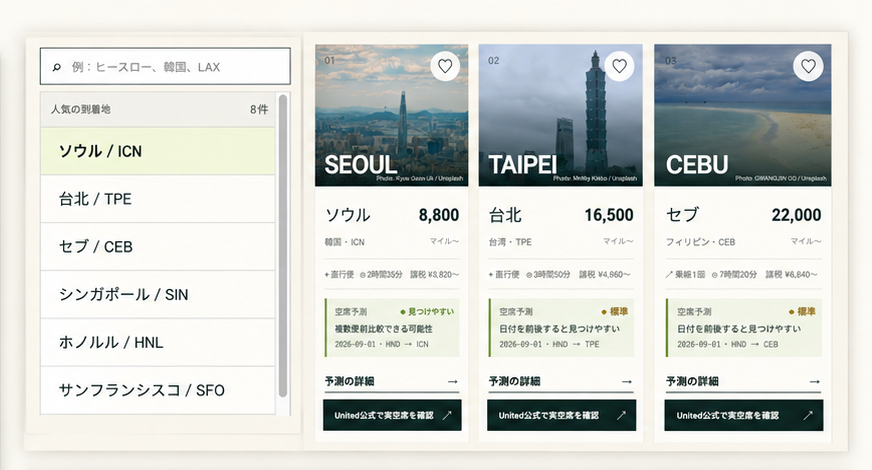This screenshot has width=872, height=470.
Task: Favorite the Seoul card with the heart icon
Action: click(x=445, y=66)
